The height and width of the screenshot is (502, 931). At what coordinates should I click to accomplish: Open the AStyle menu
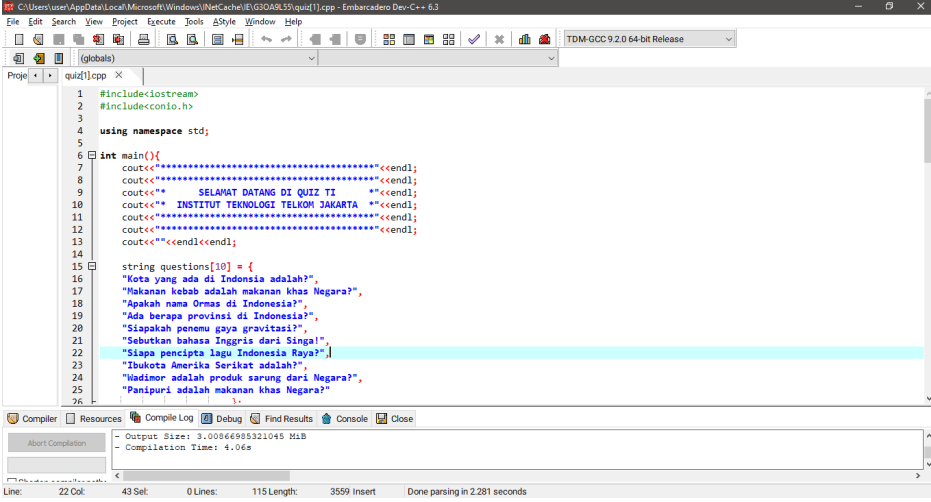224,21
